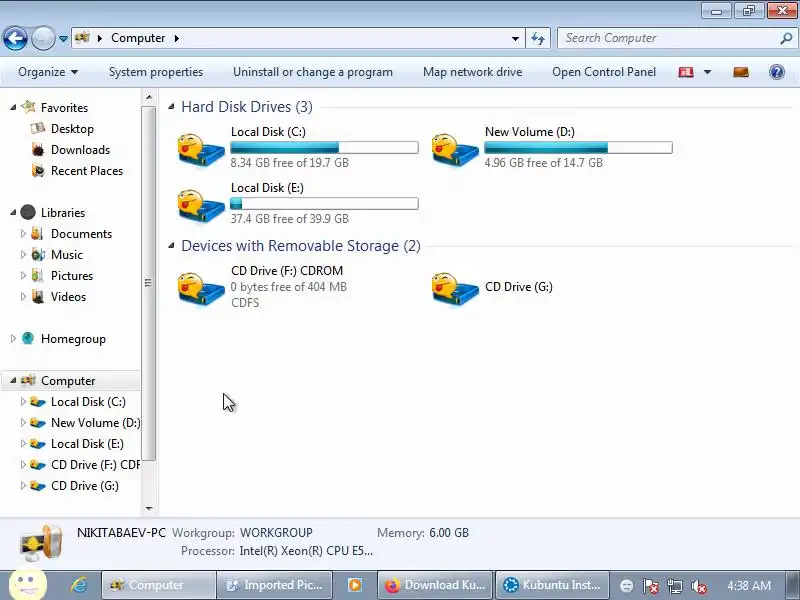Screen dimensions: 800x600
Task: Open recent pages dropdown beside navigation arrows
Action: pos(63,39)
